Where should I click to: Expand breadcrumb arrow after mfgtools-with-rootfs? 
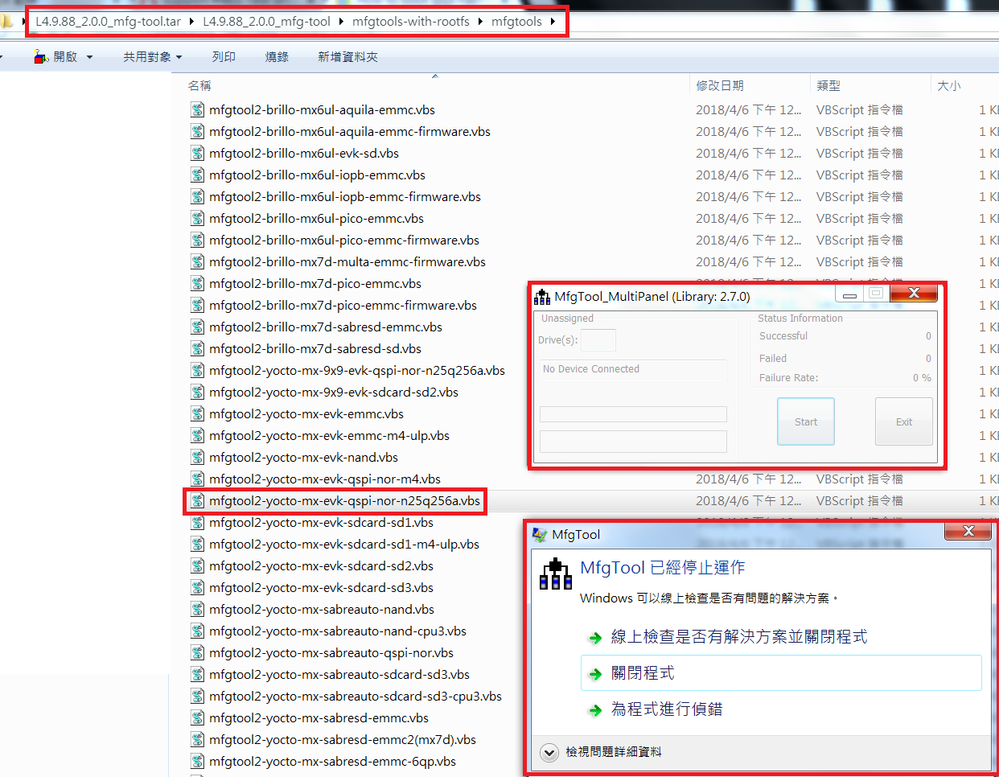tap(480, 22)
